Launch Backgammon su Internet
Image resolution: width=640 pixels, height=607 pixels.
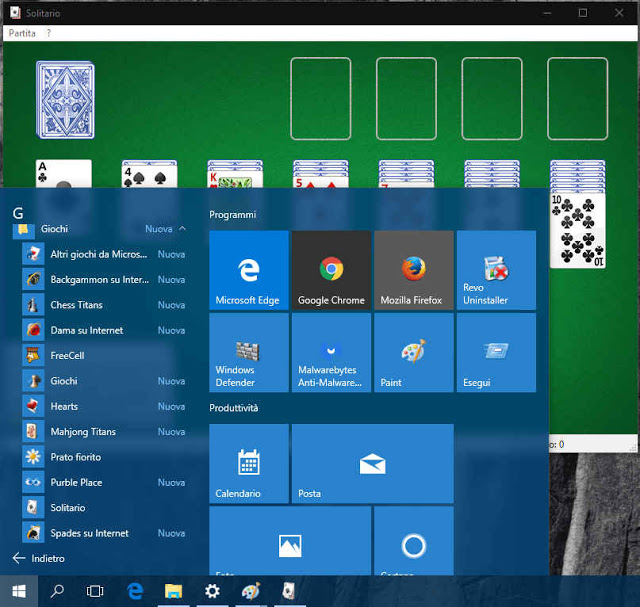(105, 280)
